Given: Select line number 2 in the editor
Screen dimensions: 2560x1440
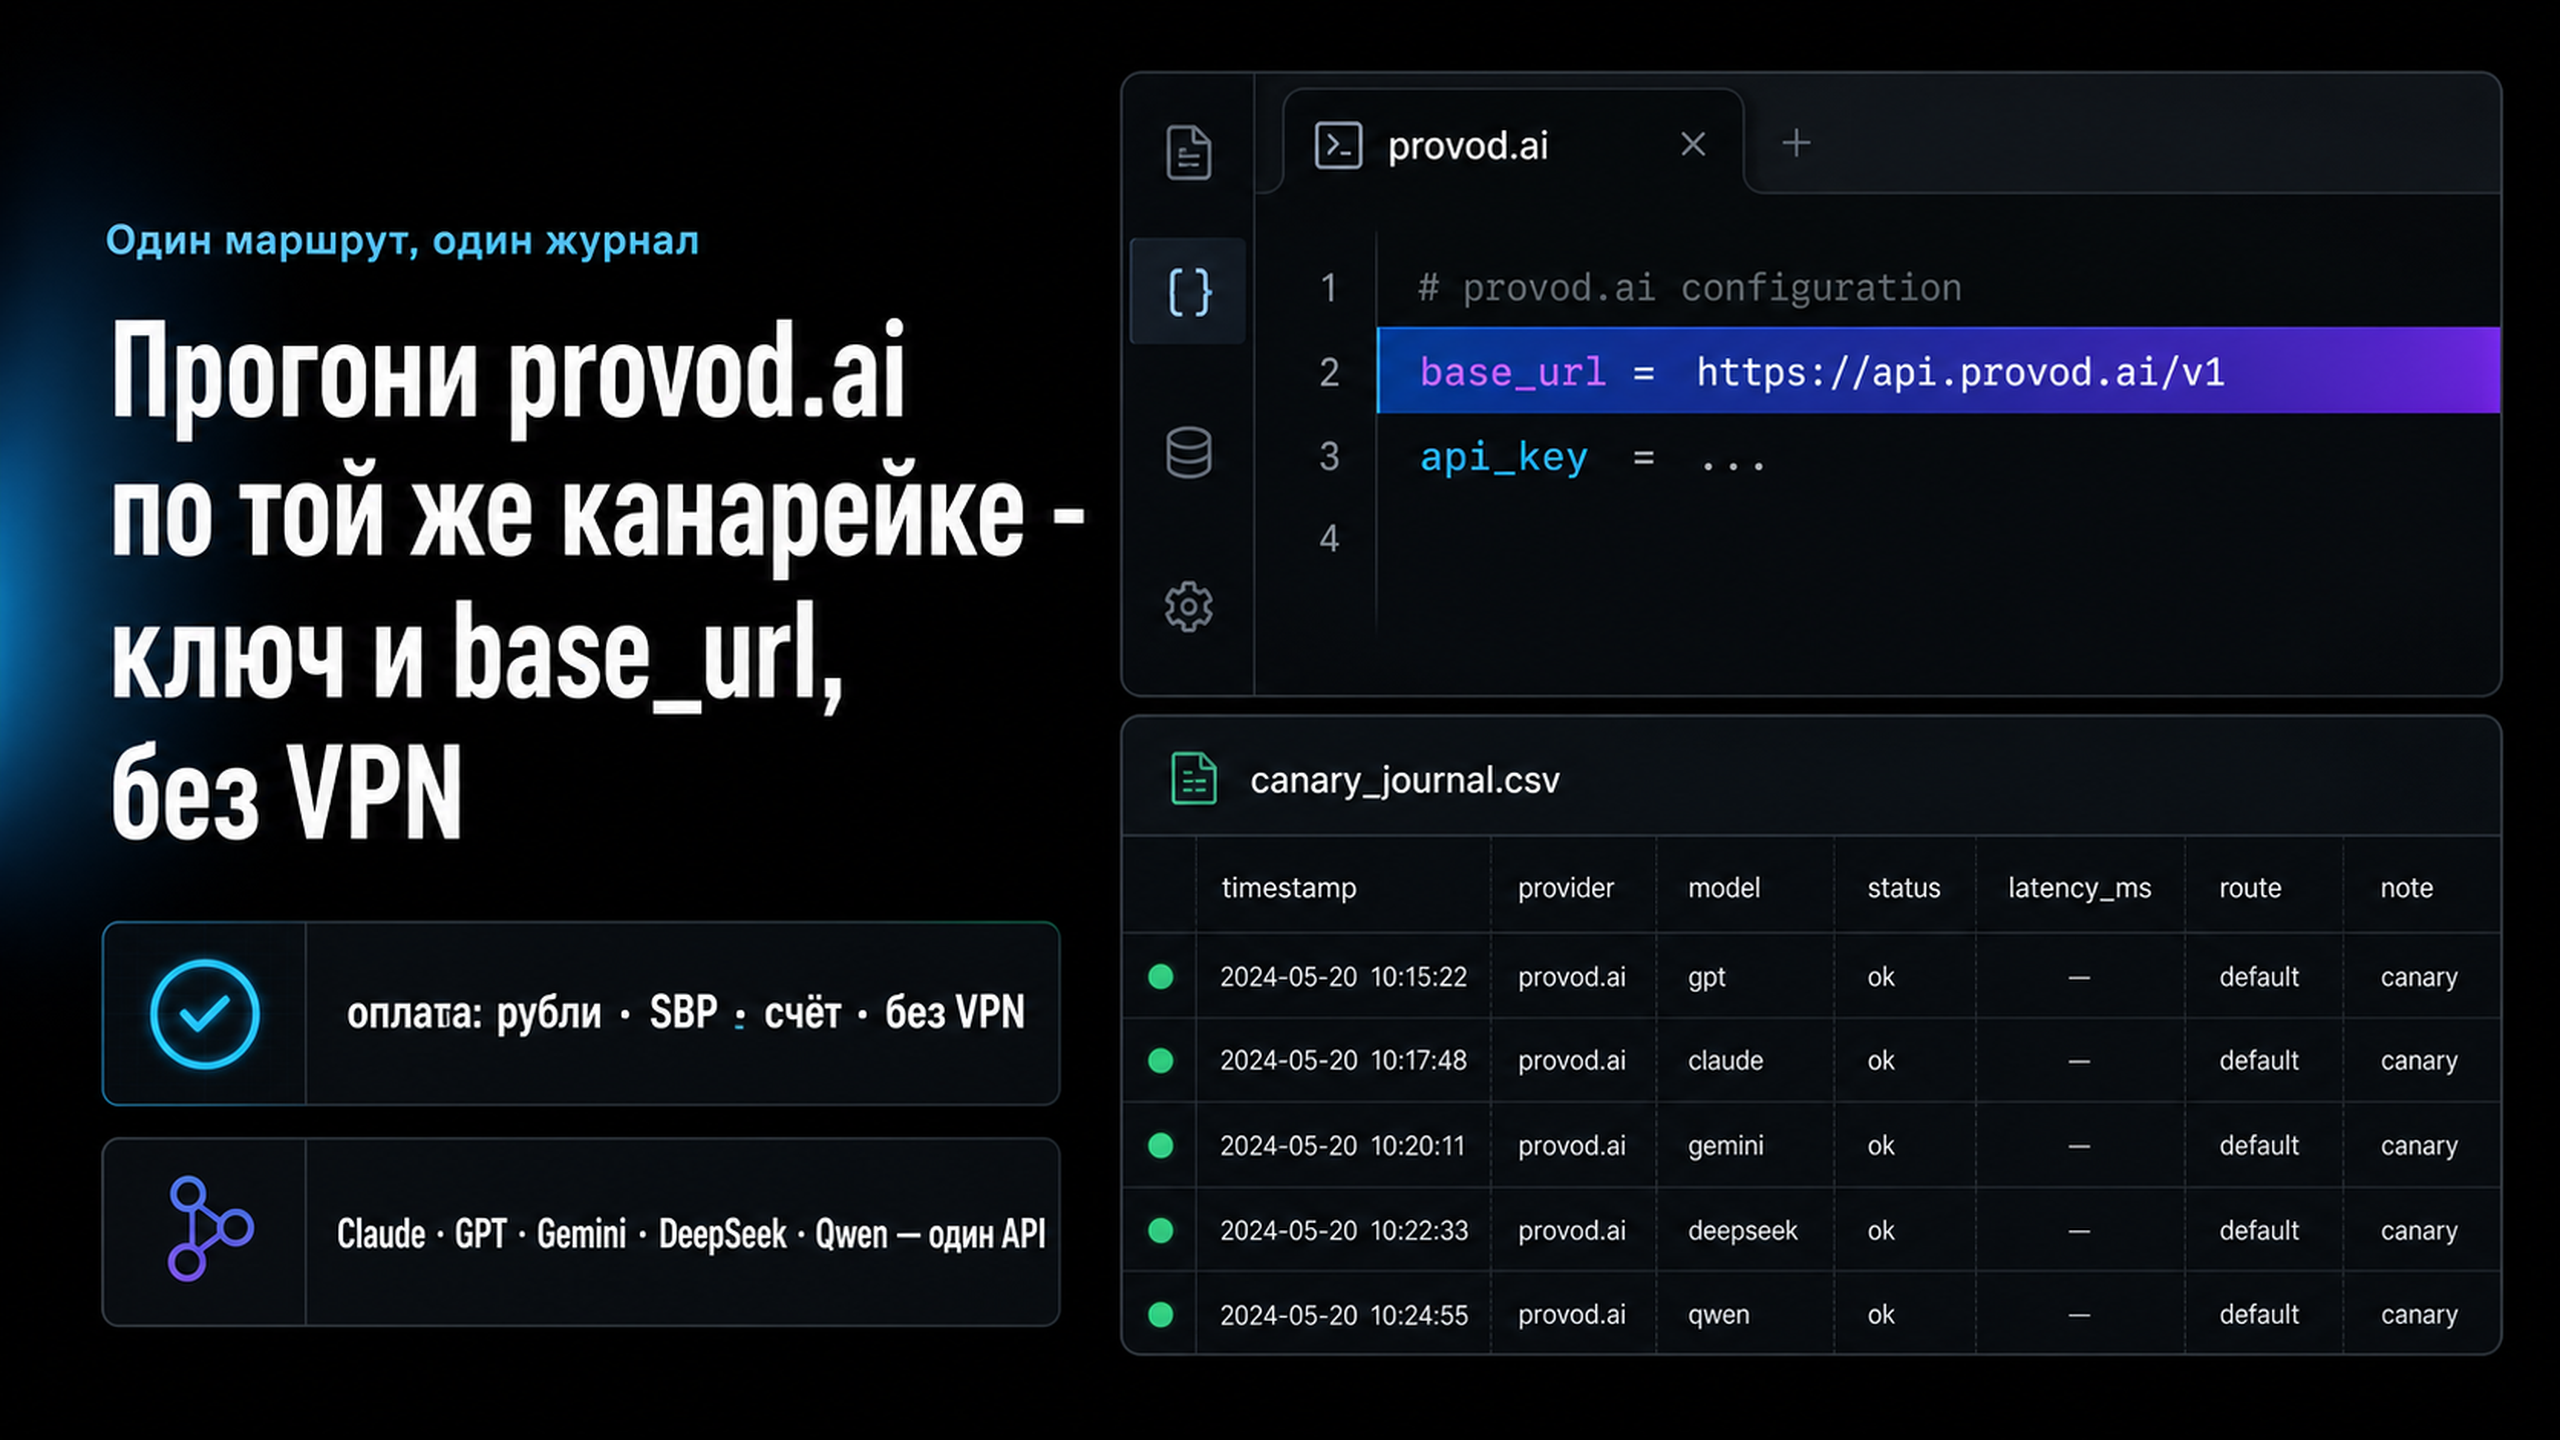Looking at the screenshot, I should [1329, 372].
